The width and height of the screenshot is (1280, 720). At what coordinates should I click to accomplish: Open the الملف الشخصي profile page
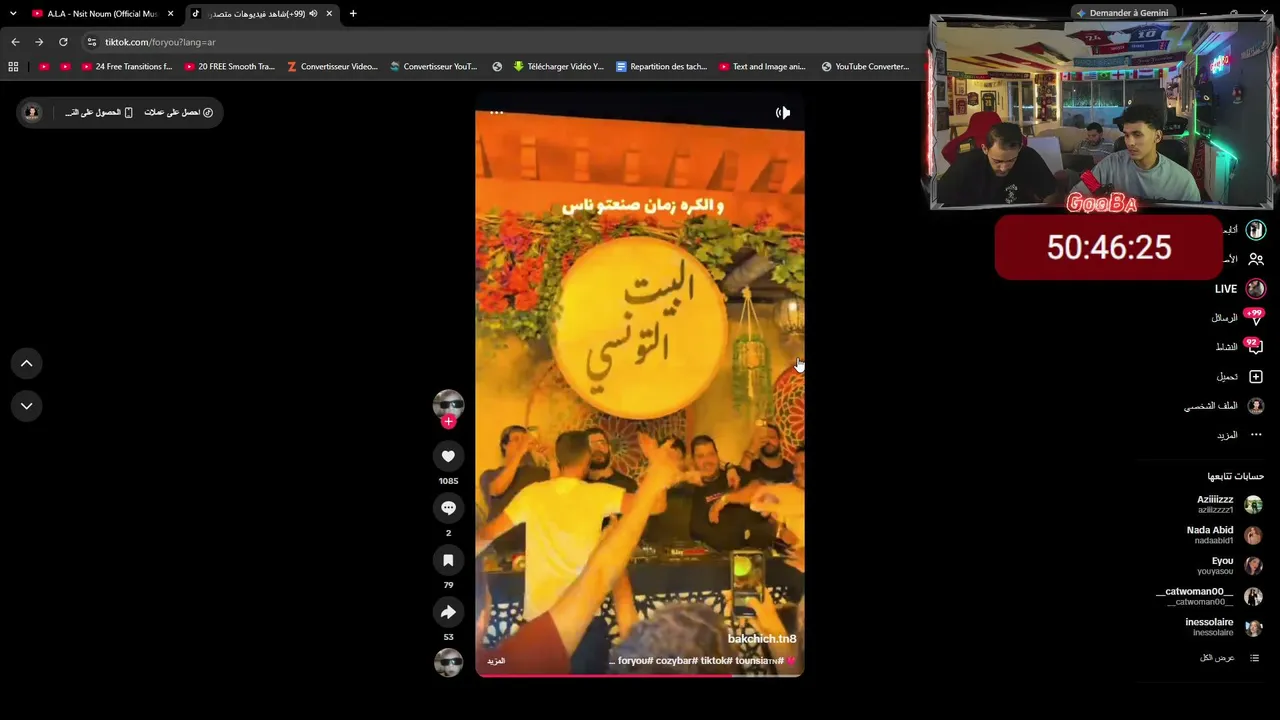(1224, 406)
